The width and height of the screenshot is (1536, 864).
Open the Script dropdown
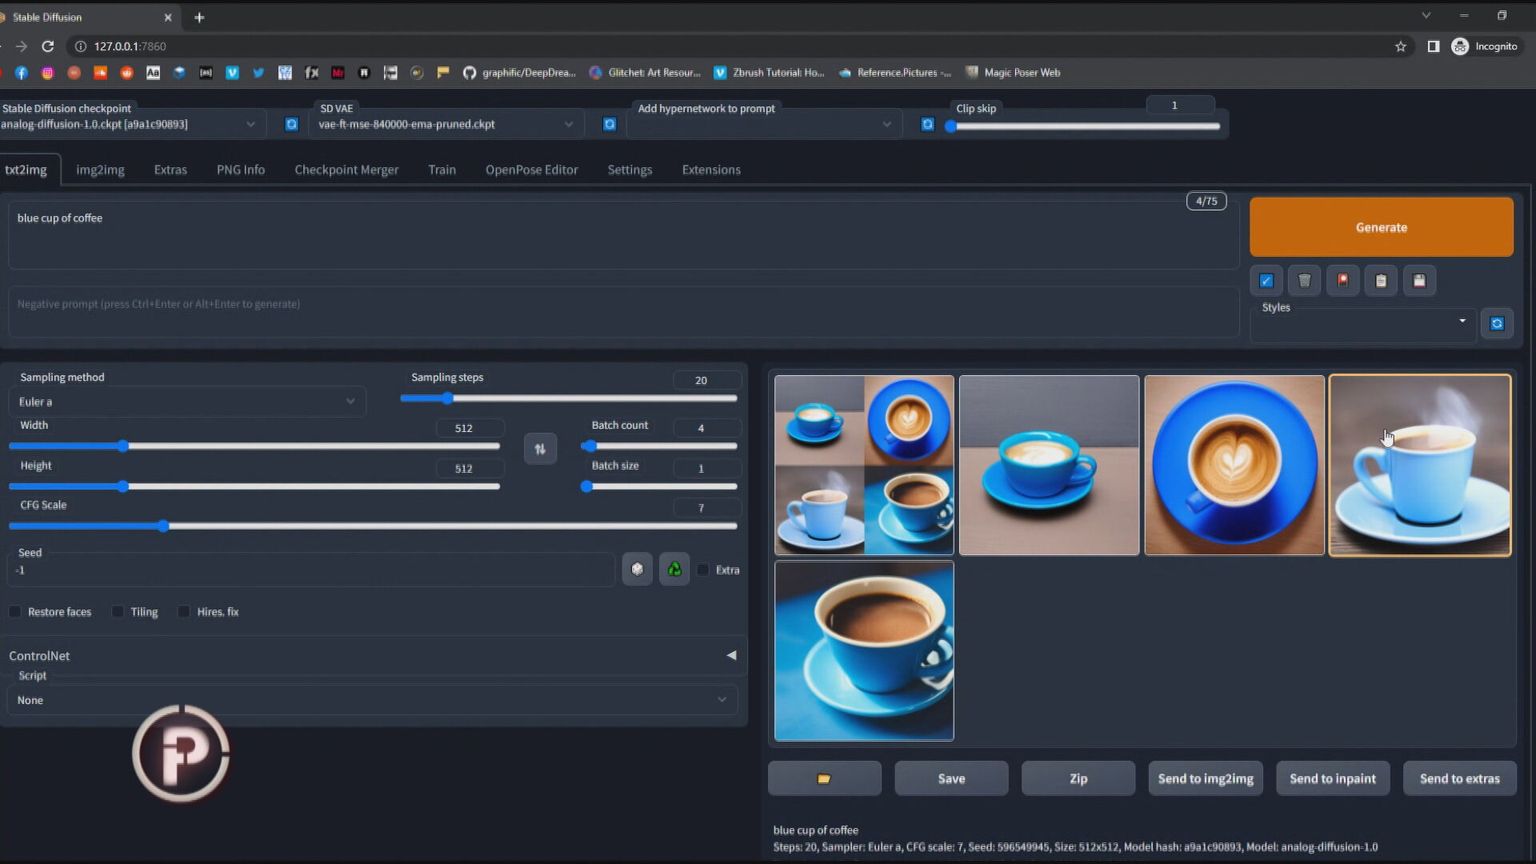(371, 700)
